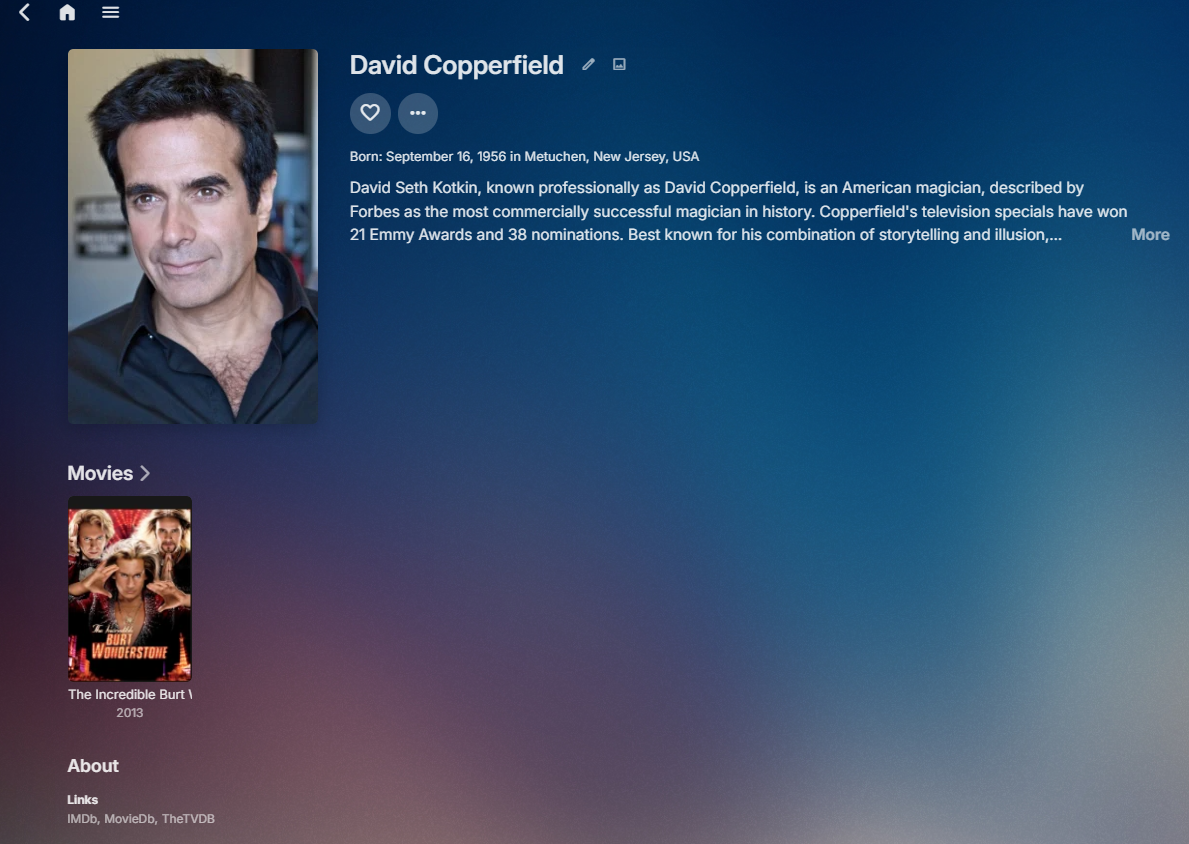Screen dimensions: 1189x844
Task: Open the Movies section header
Action: (100, 473)
